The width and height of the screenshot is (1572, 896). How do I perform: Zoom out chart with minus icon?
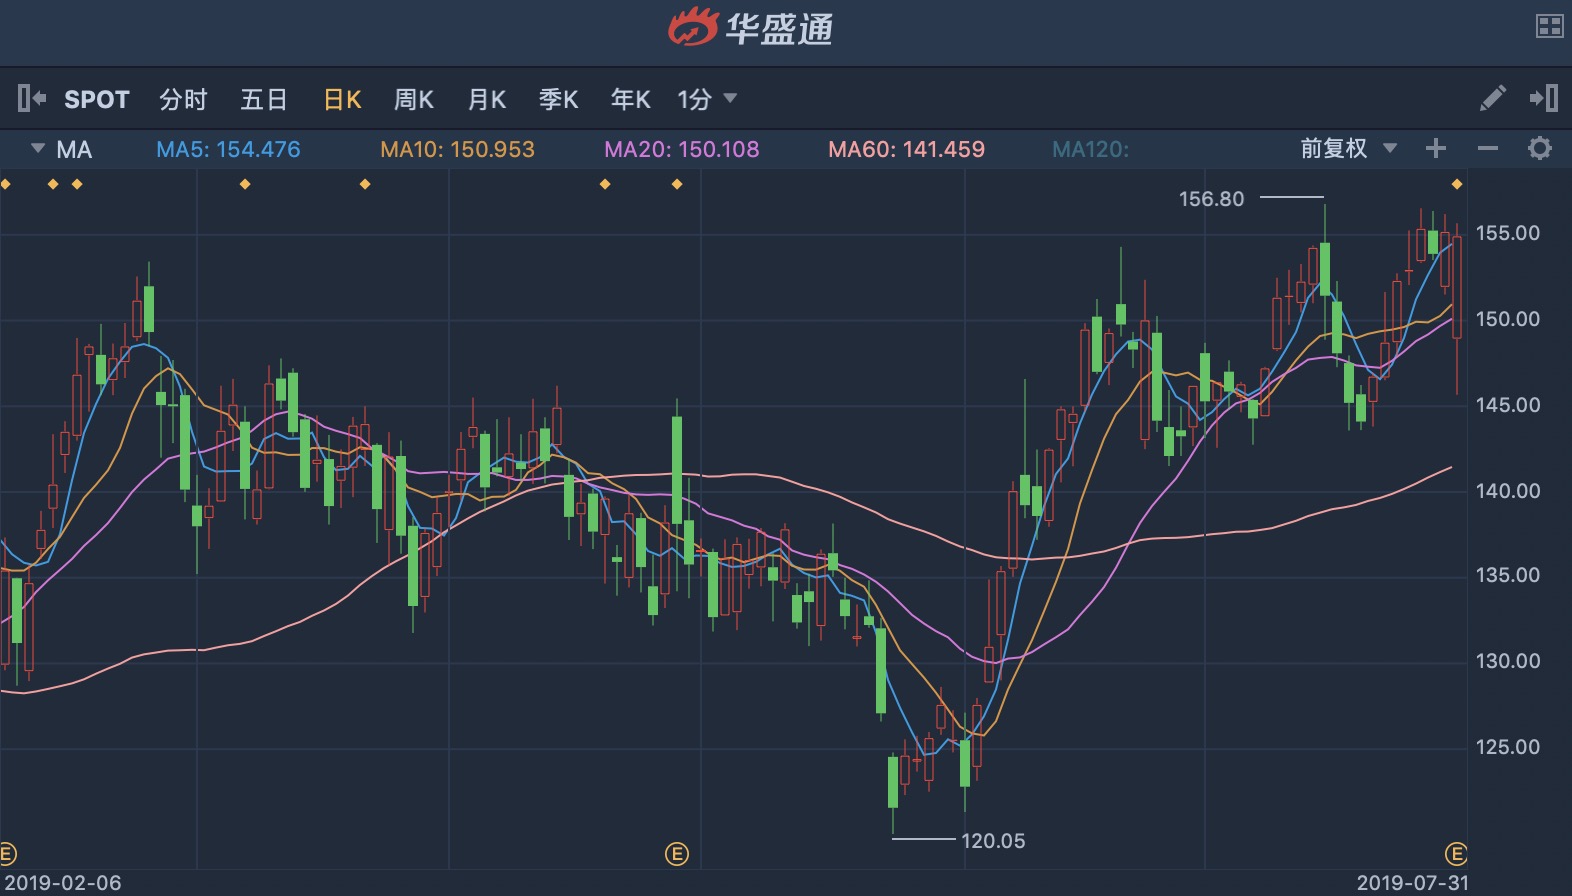tap(1488, 149)
